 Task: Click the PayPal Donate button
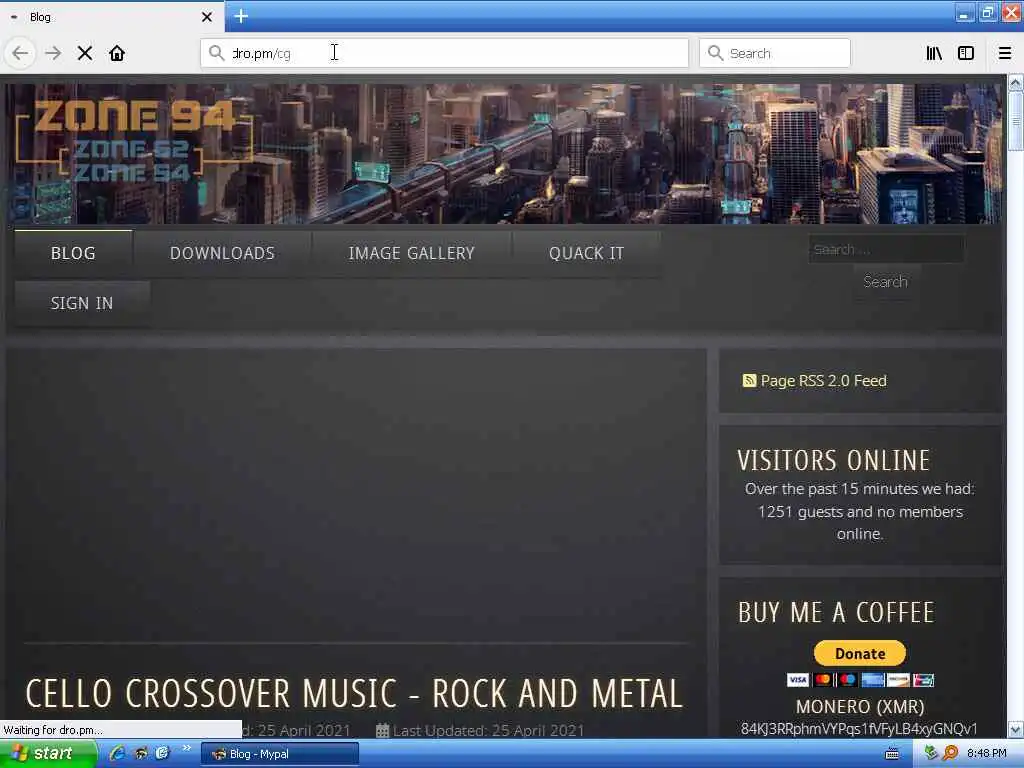tap(859, 653)
